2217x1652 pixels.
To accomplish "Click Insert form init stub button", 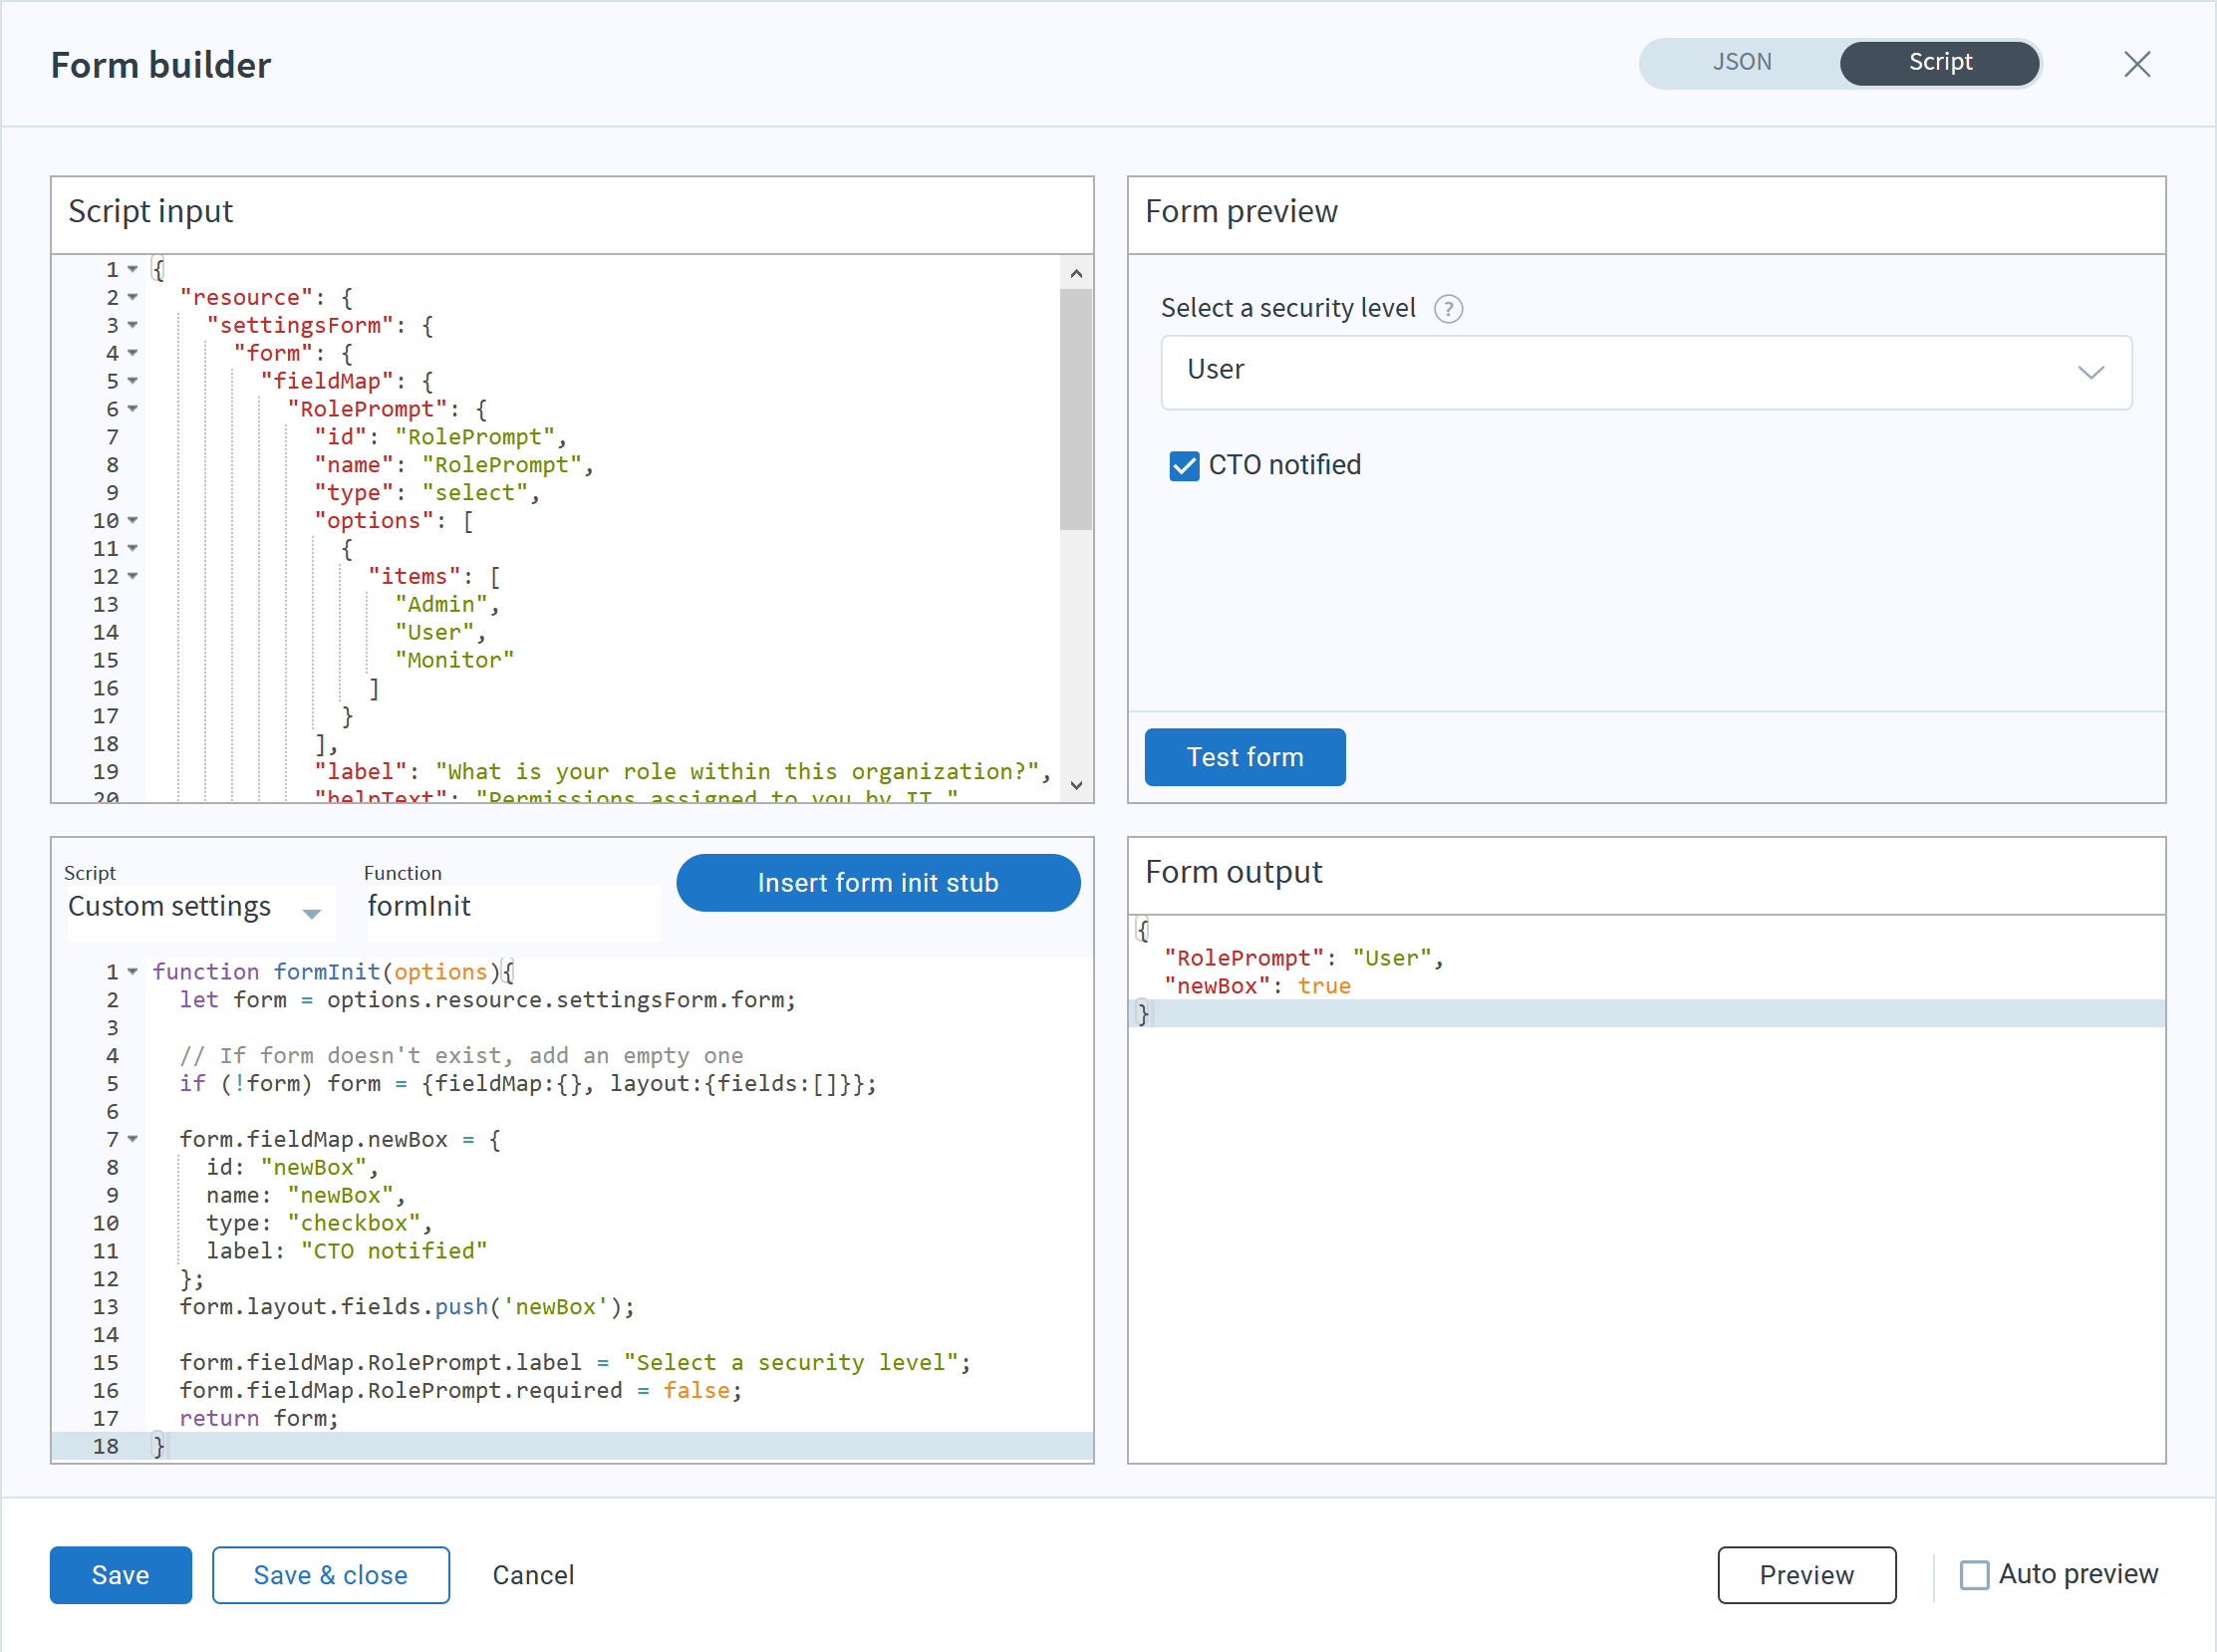I will [877, 882].
